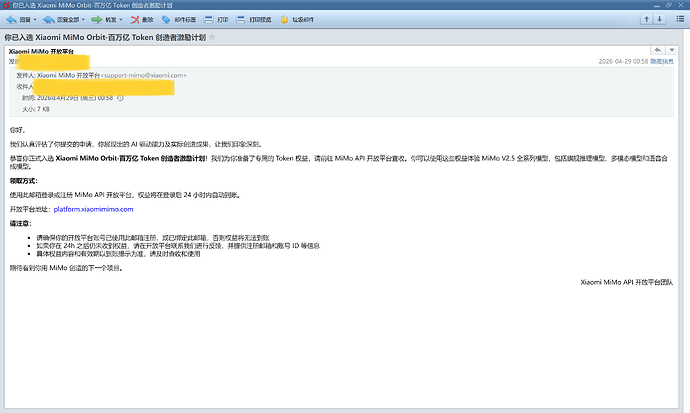690x413 pixels.
Task: Open the mail tag (邮件标签) button
Action: point(179,20)
